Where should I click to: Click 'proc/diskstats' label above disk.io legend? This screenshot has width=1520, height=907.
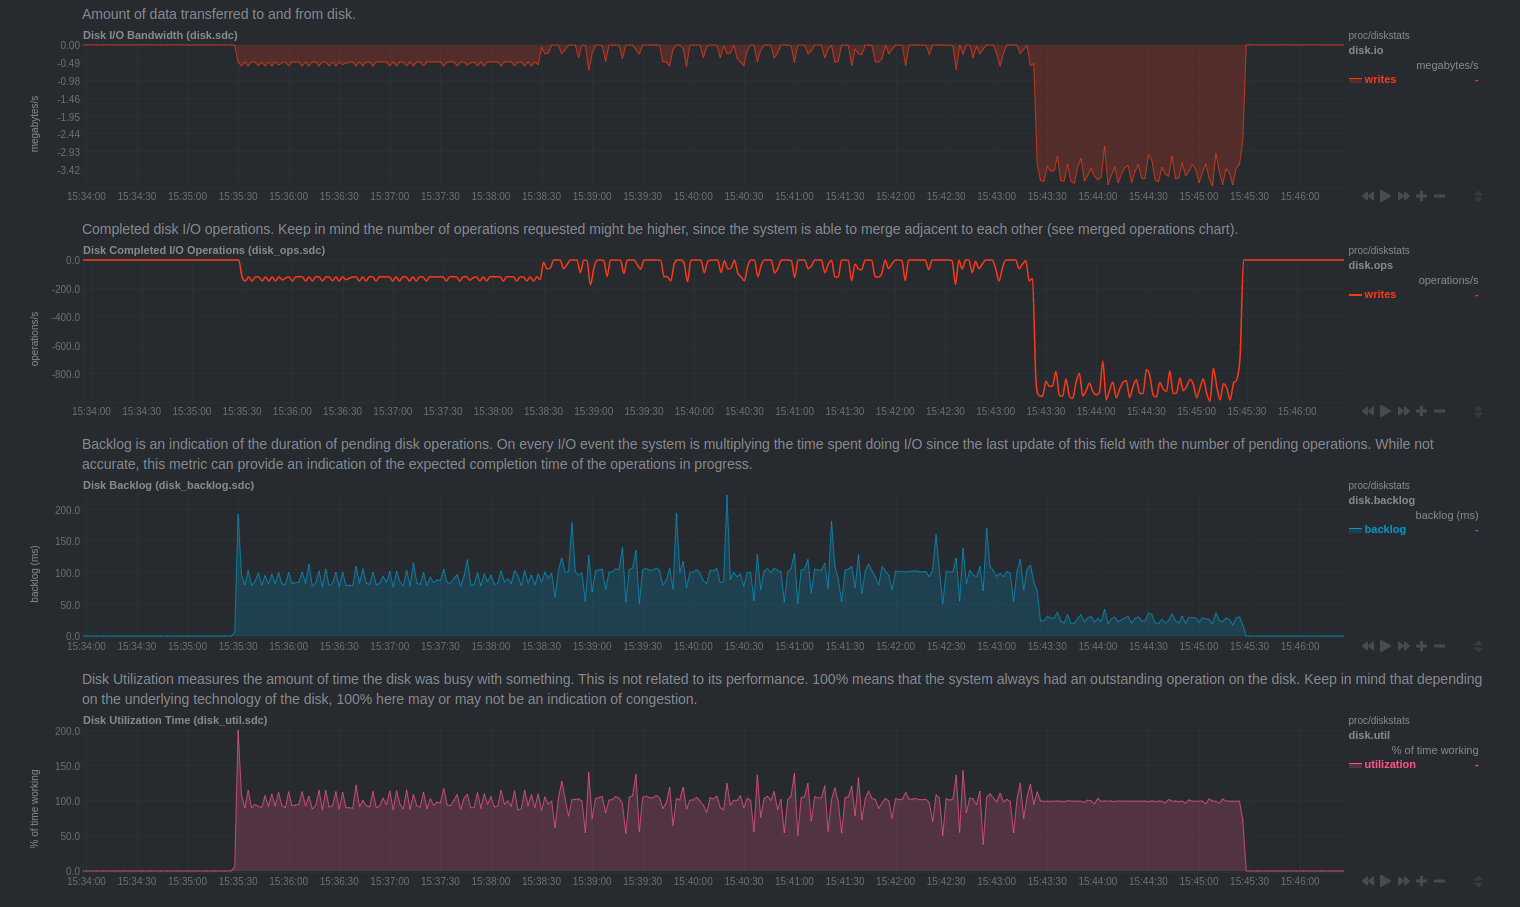1379,35
